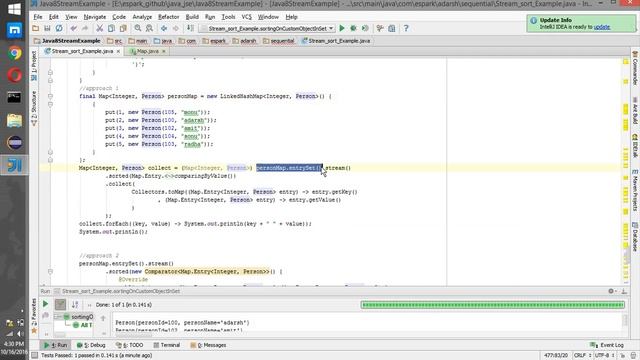Open the 6: TODO tool window
Image resolution: width=640 pixels, height=360 pixels.
click(x=129, y=345)
